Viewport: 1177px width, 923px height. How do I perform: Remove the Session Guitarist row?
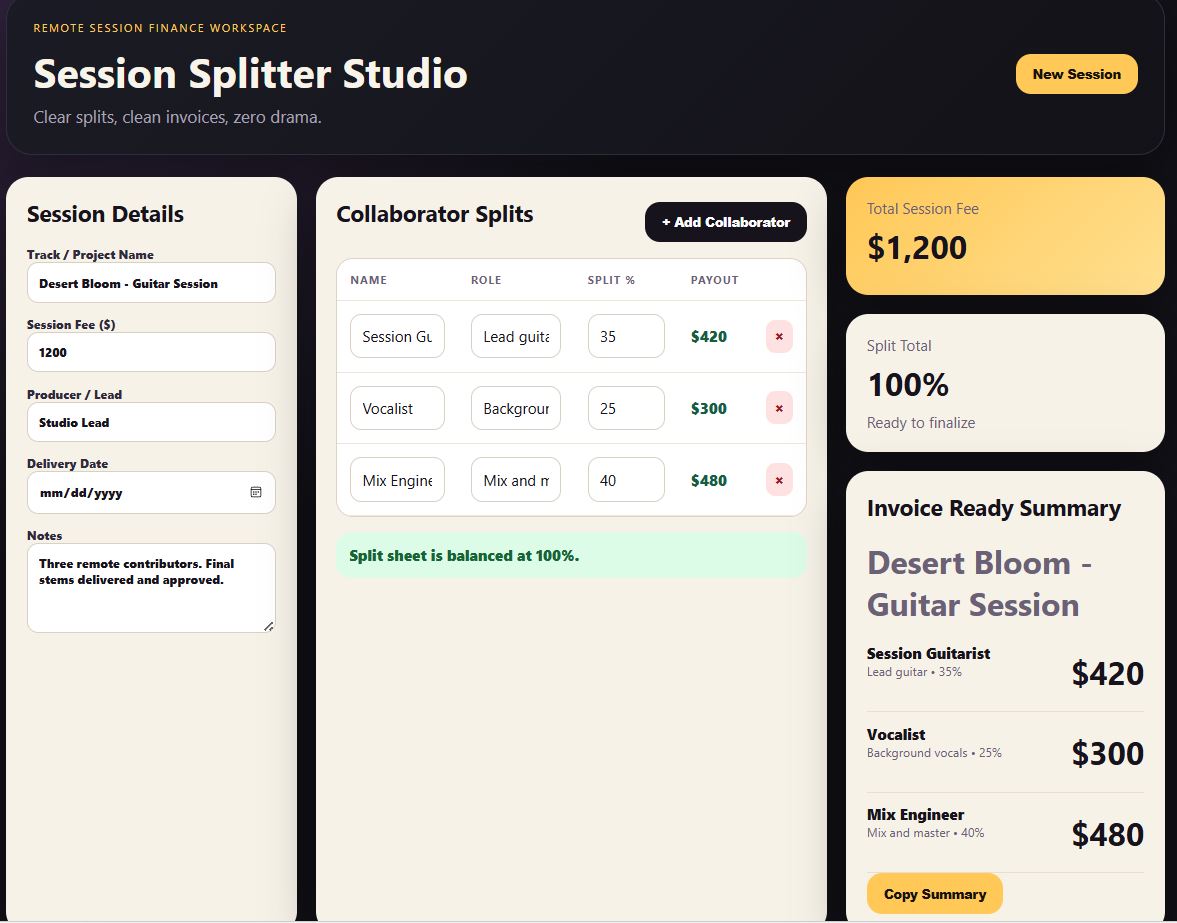[779, 336]
